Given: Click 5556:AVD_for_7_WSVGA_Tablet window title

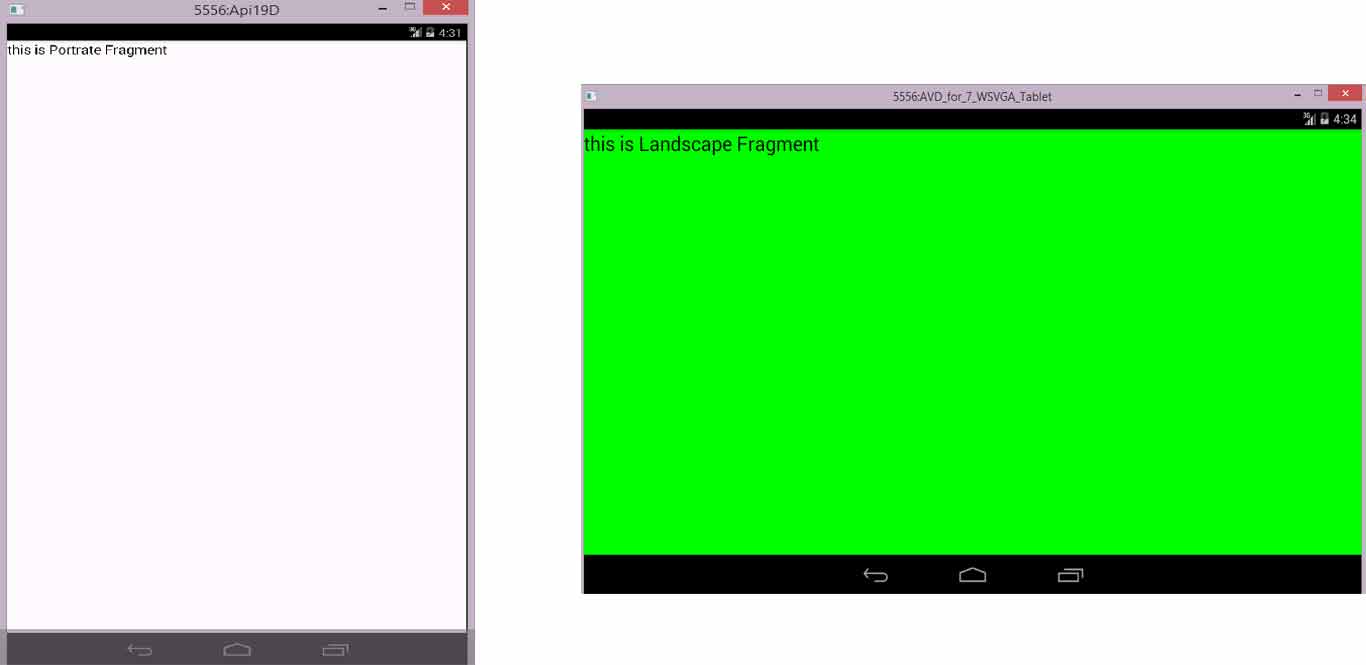Looking at the screenshot, I should [x=972, y=97].
